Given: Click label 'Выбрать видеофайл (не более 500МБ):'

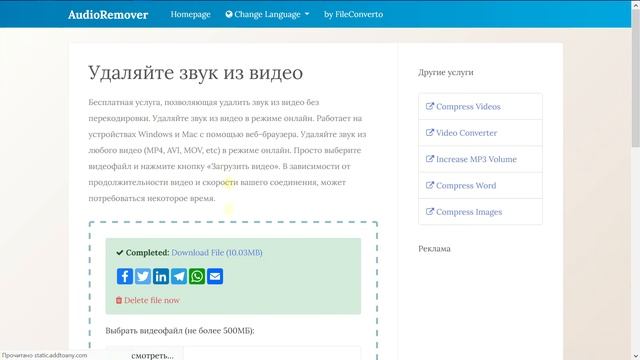Looking at the screenshot, I should (180, 331).
